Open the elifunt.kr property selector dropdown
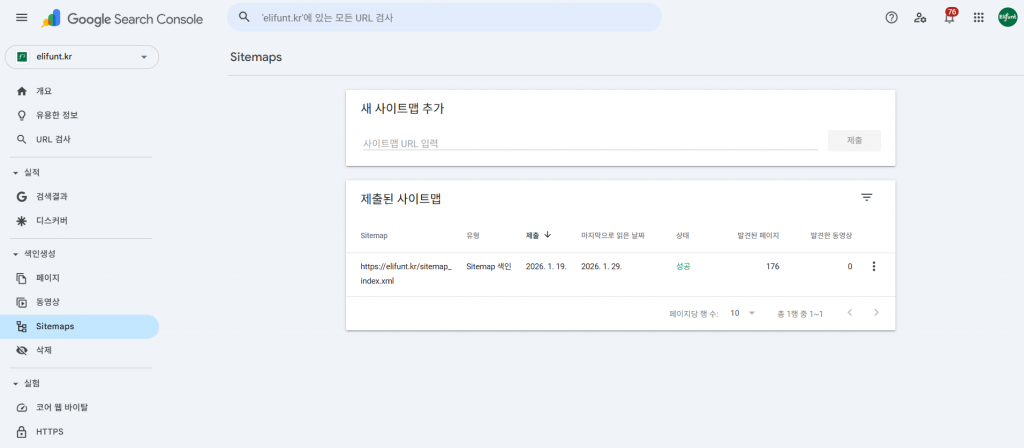Screen dimensions: 1024x448 coord(82,57)
